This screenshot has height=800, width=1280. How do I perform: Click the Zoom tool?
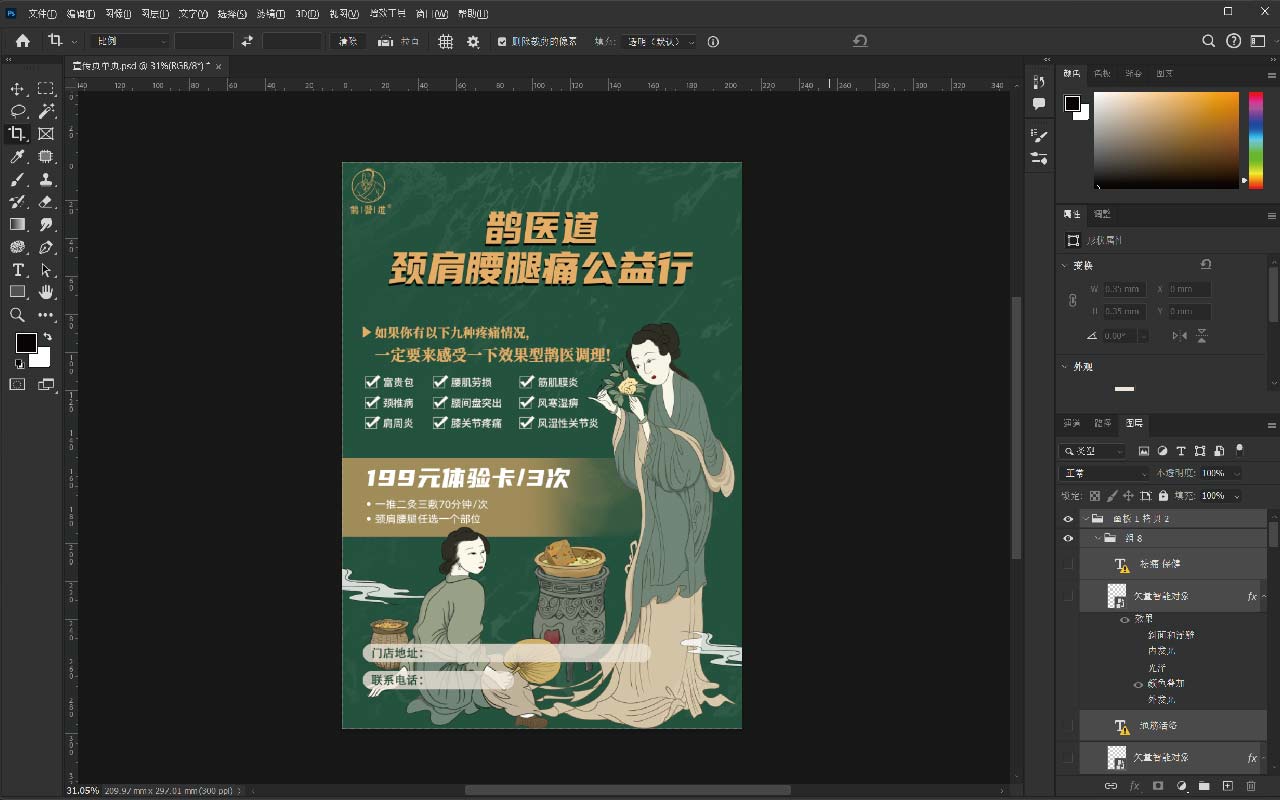point(17,315)
